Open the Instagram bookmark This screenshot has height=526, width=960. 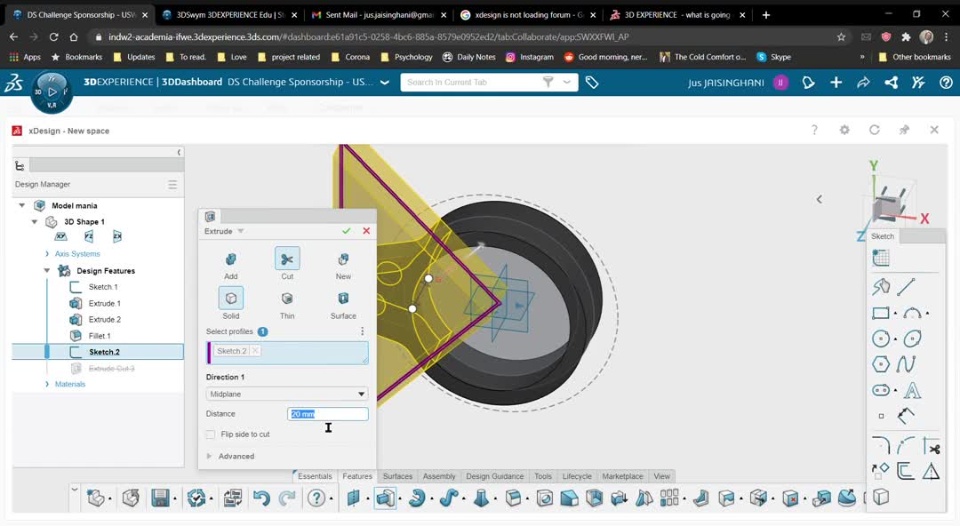pyautogui.click(x=530, y=57)
